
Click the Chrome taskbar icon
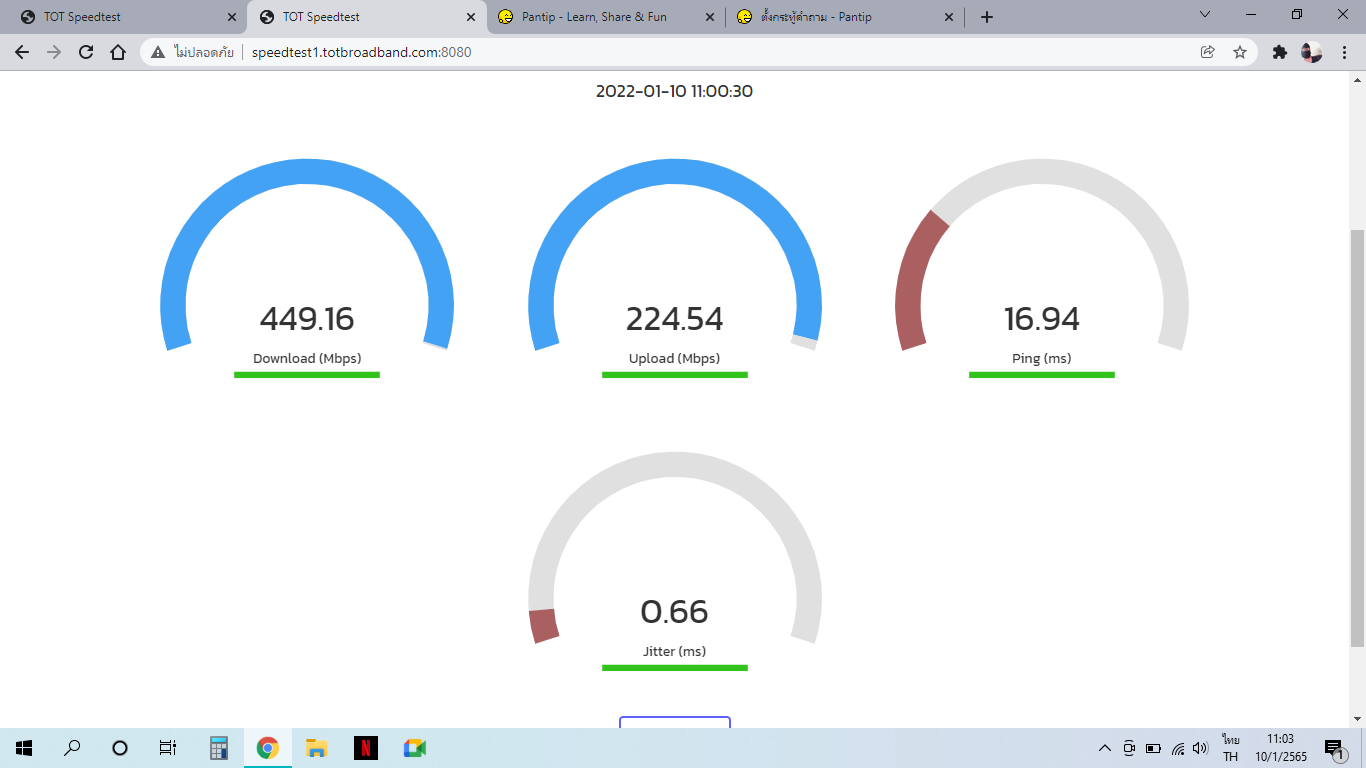point(267,748)
